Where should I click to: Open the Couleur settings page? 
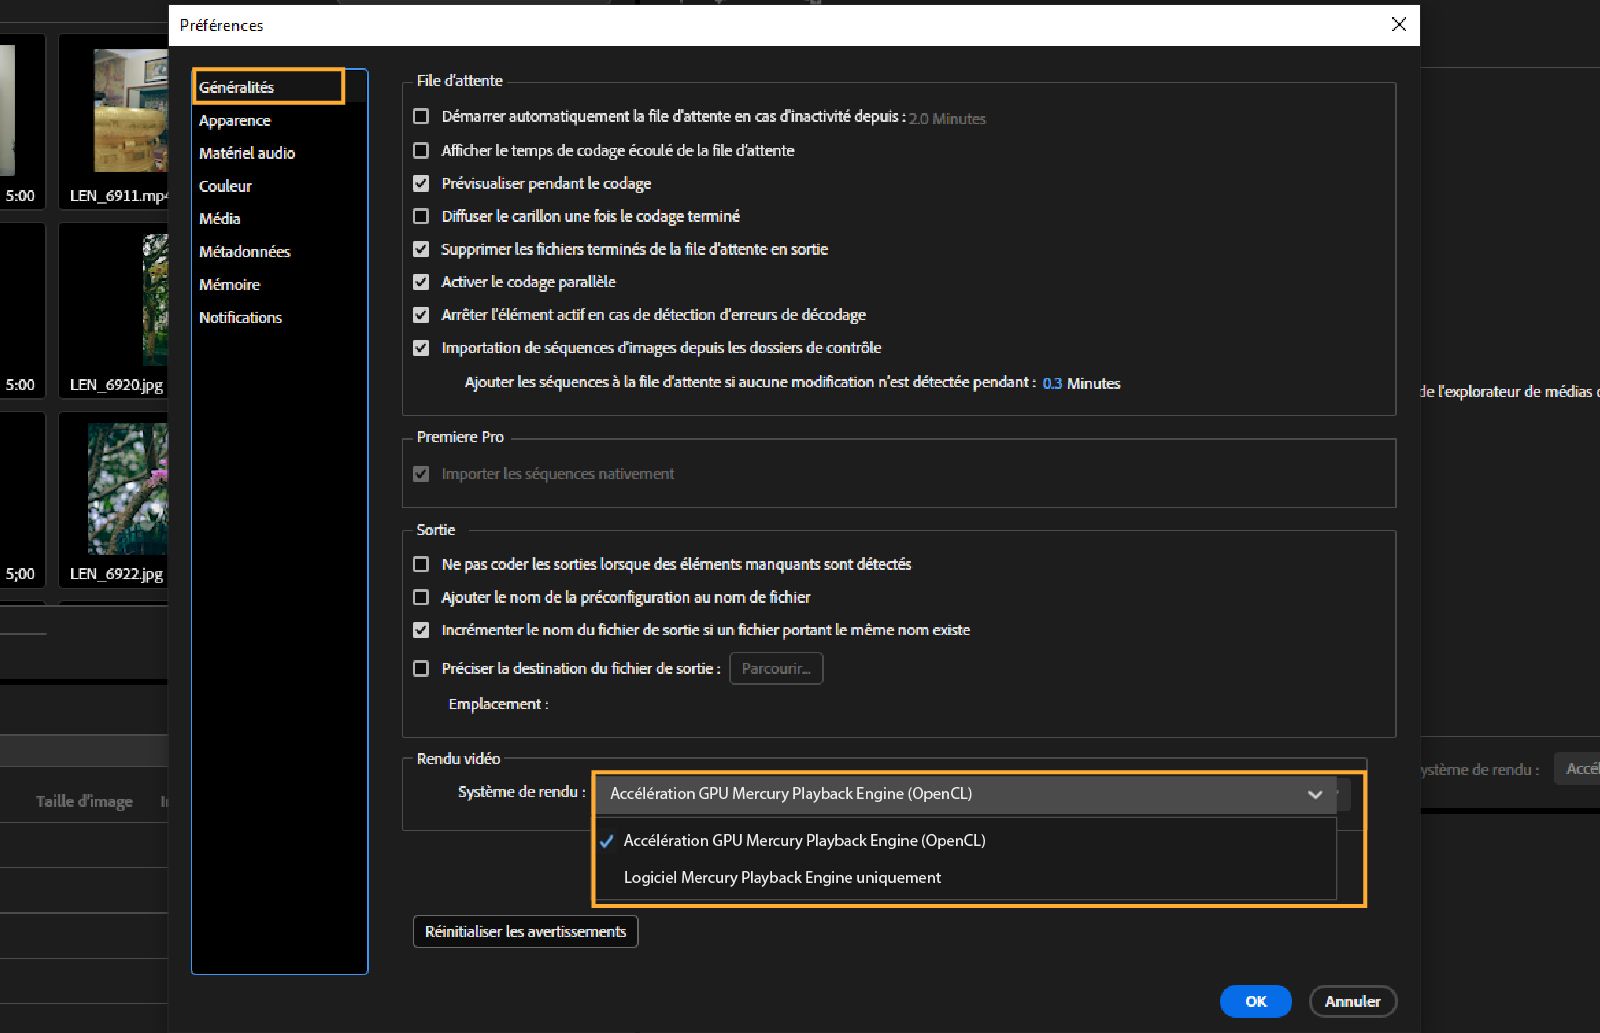224,185
